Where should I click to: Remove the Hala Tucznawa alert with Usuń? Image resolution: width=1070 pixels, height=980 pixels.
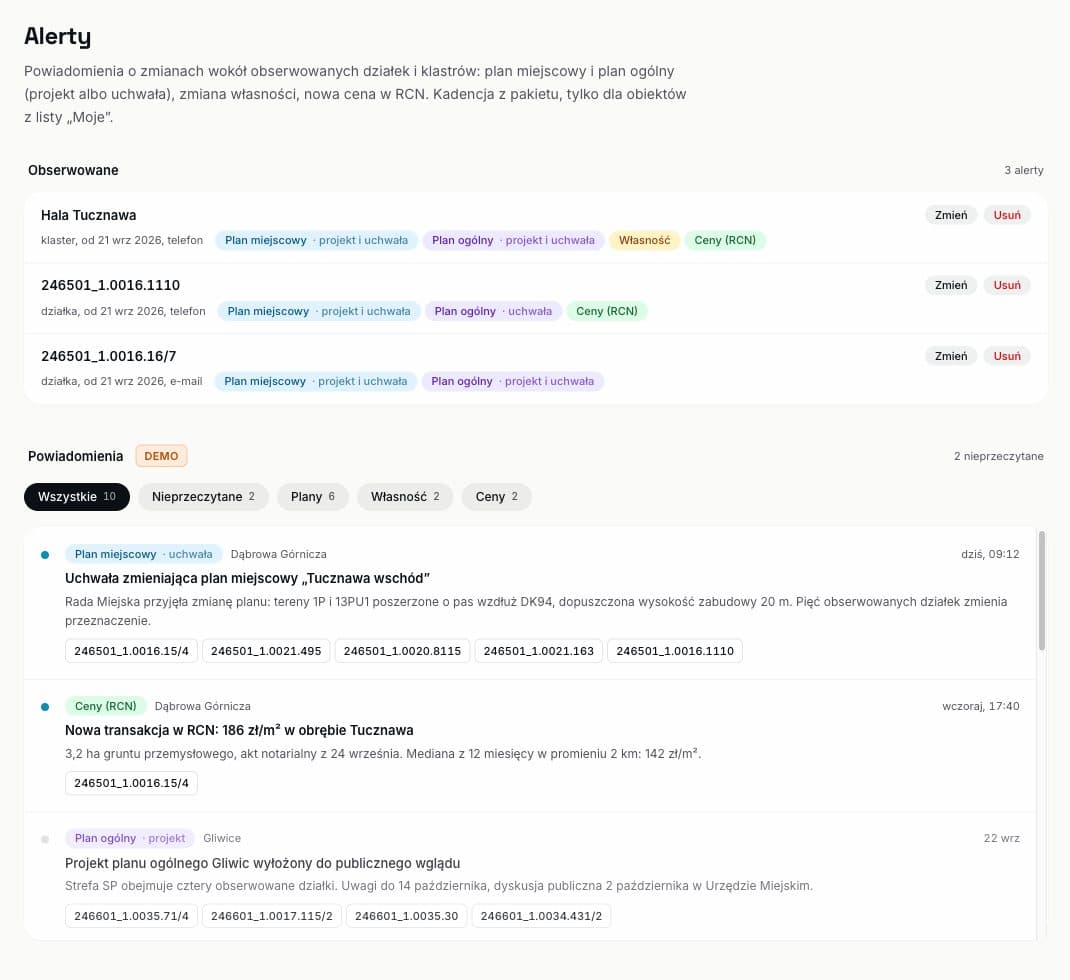pyautogui.click(x=1007, y=215)
